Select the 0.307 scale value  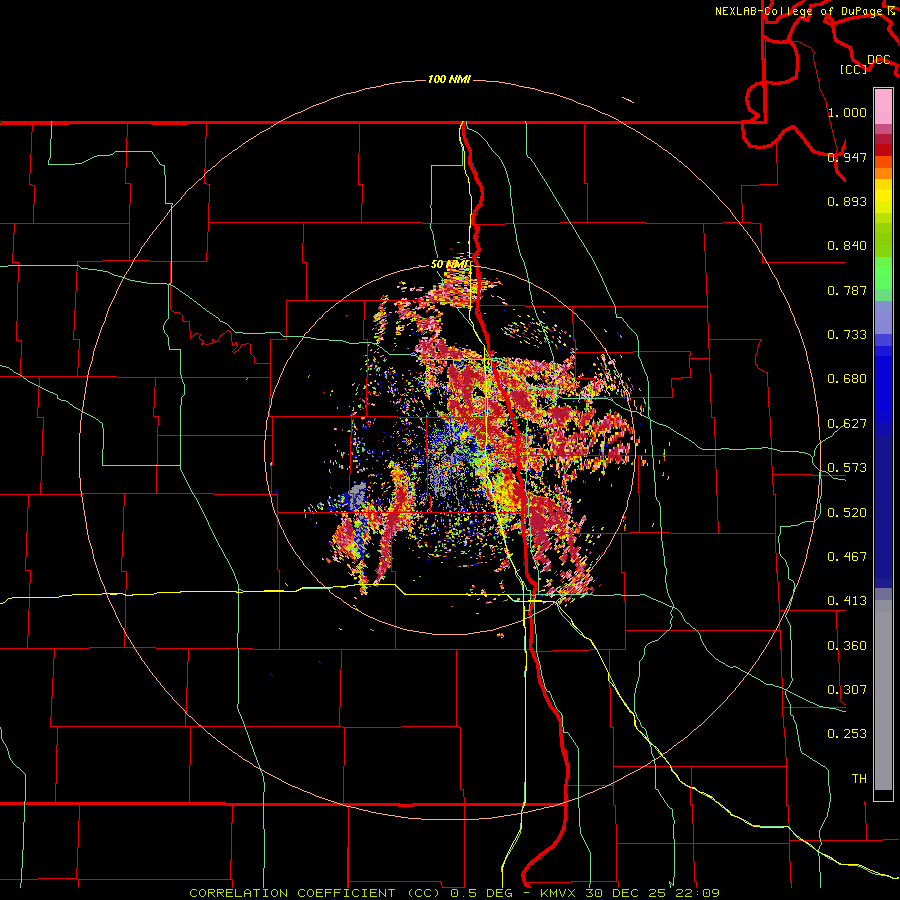coord(847,690)
